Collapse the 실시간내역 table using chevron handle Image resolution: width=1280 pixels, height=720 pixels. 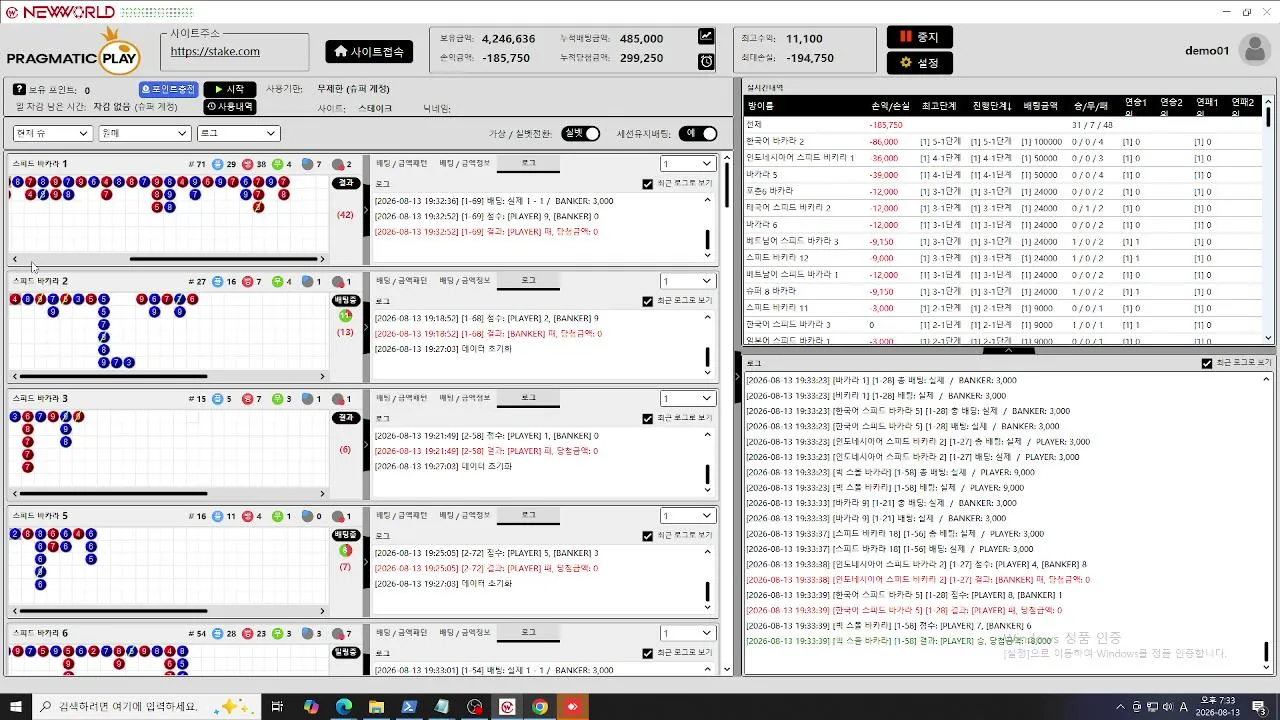coord(1008,350)
